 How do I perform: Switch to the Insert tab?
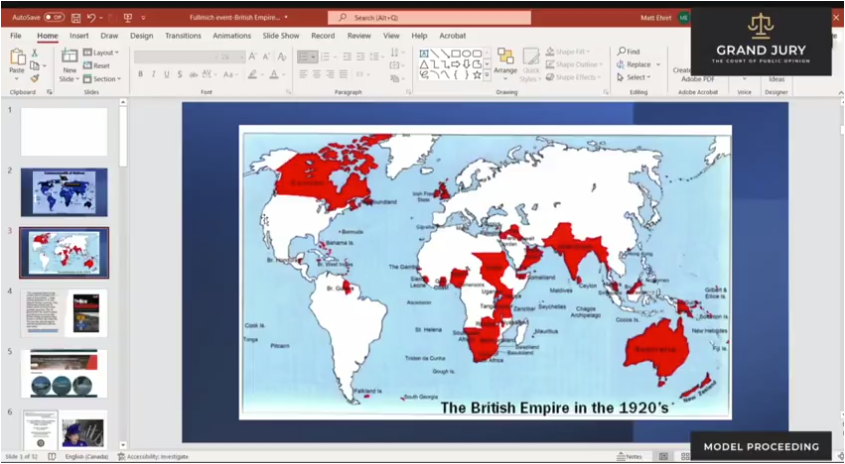[x=79, y=36]
